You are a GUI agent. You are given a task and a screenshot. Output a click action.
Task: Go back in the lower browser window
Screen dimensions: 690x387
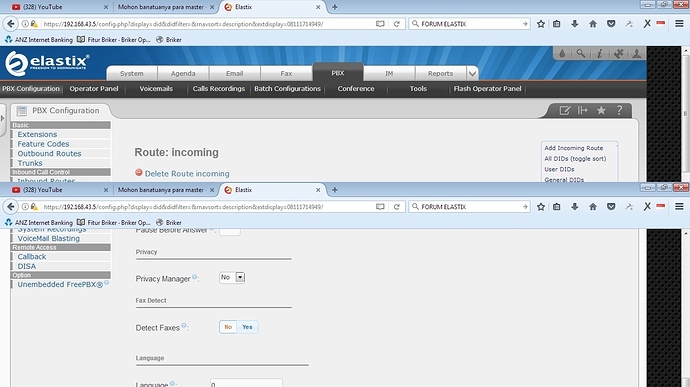click(11, 206)
